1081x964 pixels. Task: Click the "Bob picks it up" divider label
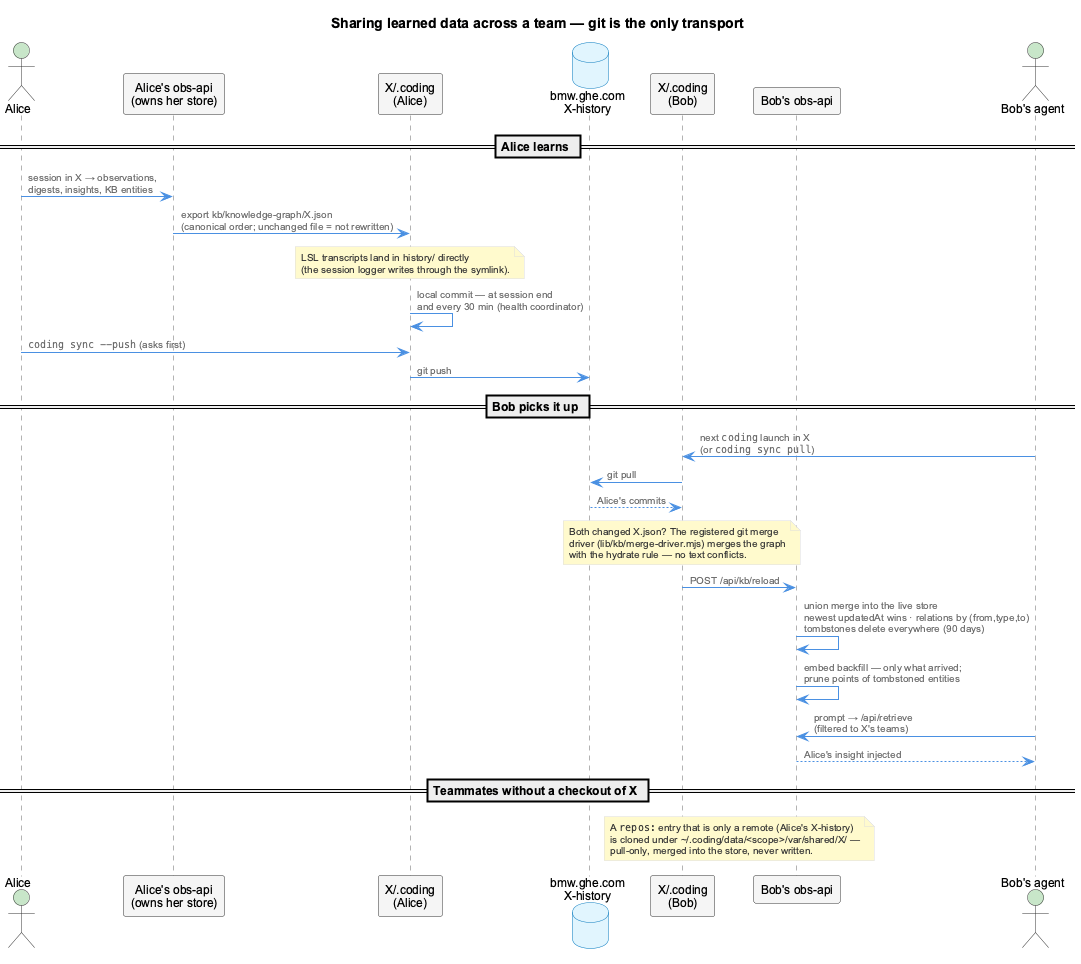click(x=538, y=407)
